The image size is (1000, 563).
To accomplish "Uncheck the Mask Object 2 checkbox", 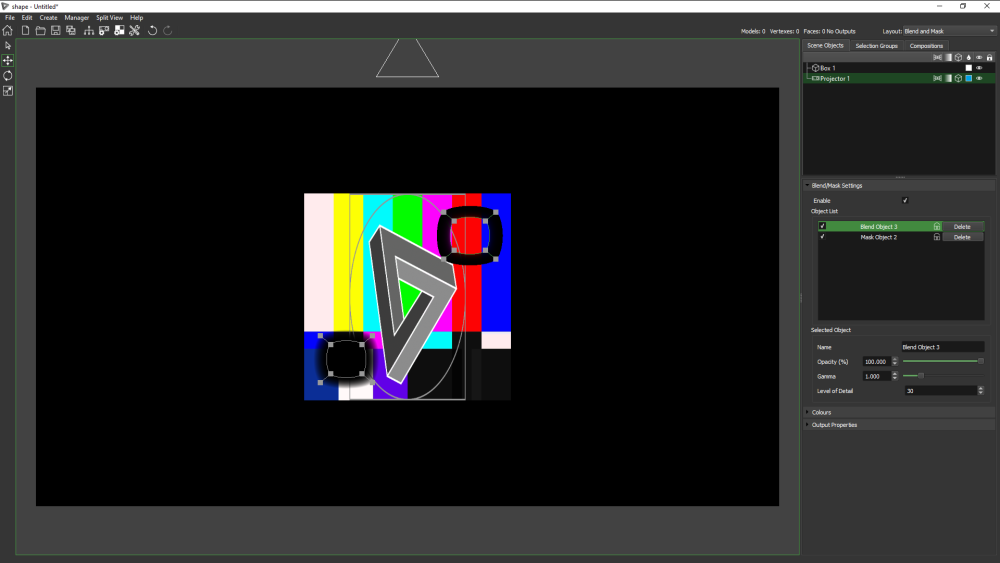I will click(822, 237).
